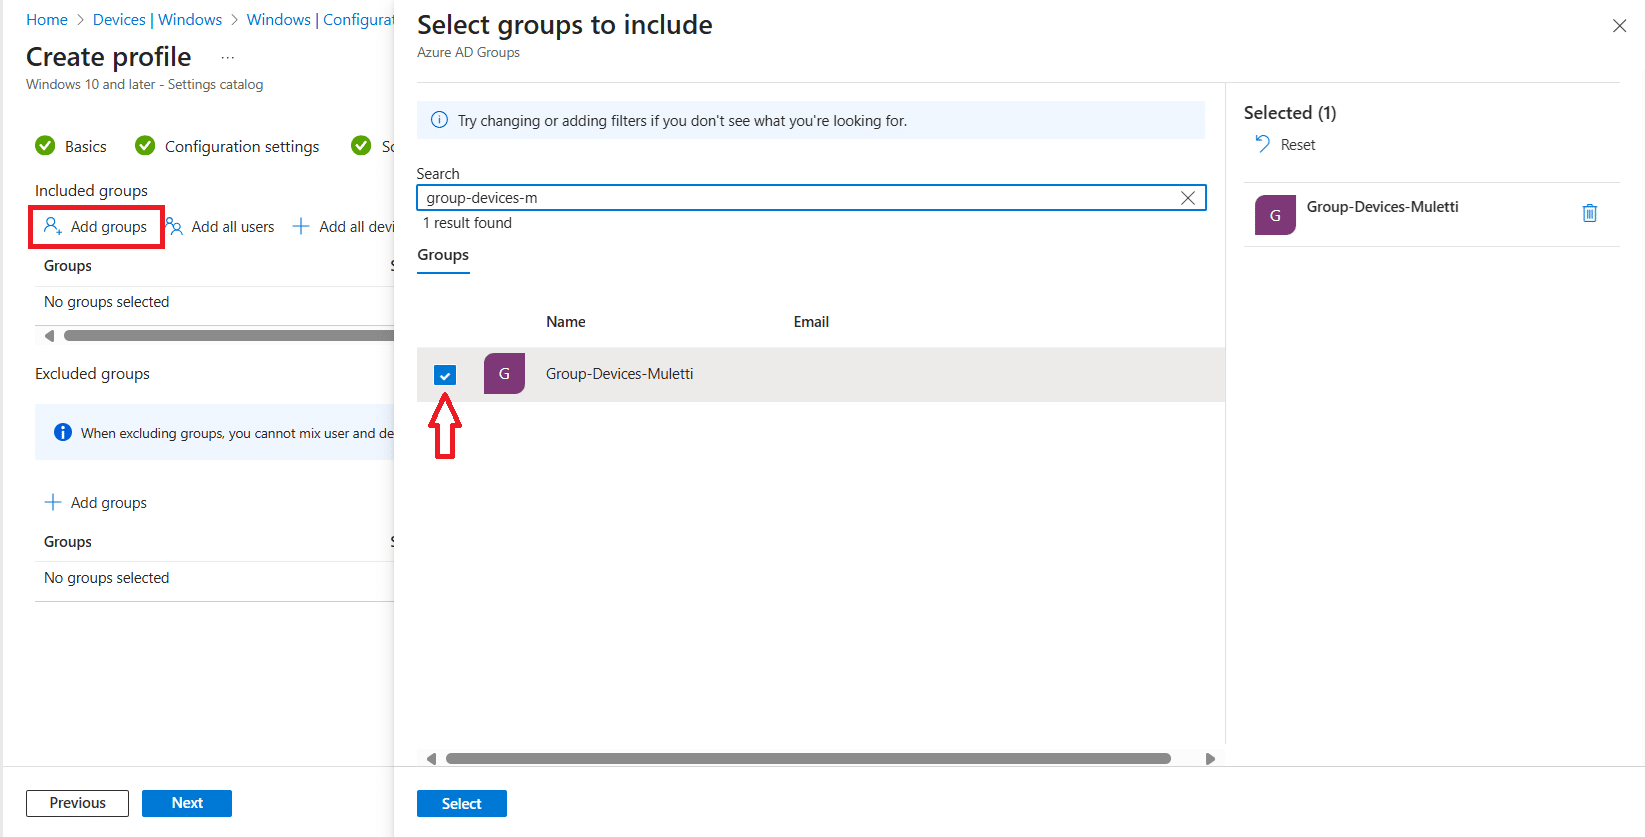
Task: Click the purple G avatar in Selected panel
Action: [1275, 215]
